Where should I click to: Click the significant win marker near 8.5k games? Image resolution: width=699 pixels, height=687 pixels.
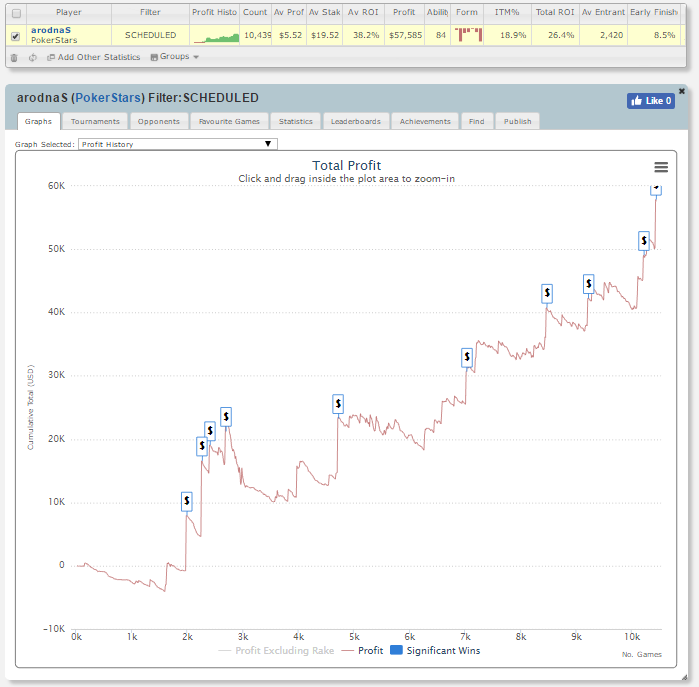point(547,293)
